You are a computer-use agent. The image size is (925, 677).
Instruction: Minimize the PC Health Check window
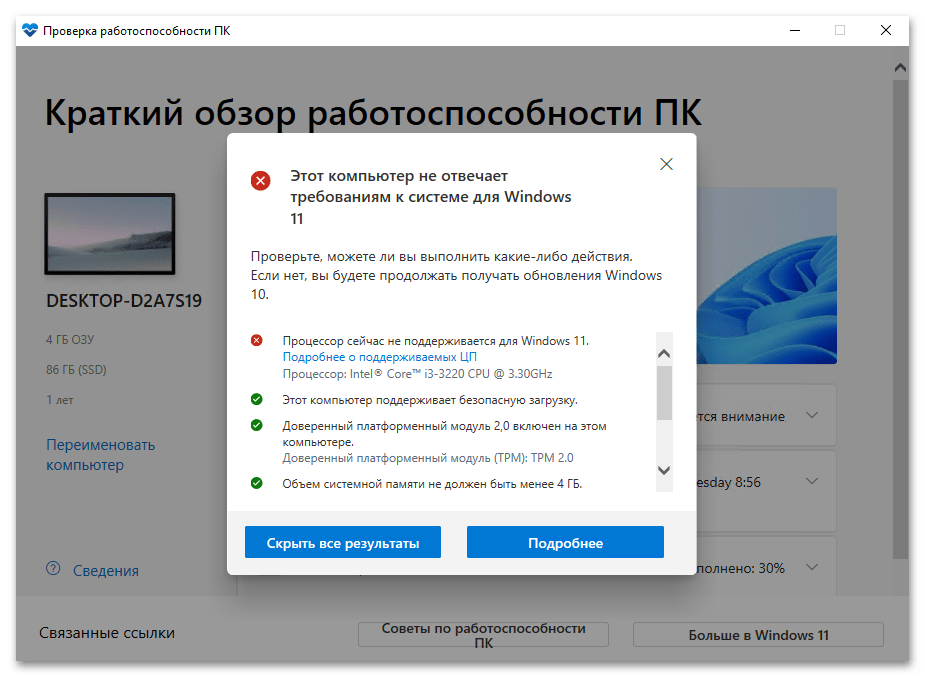pyautogui.click(x=795, y=30)
